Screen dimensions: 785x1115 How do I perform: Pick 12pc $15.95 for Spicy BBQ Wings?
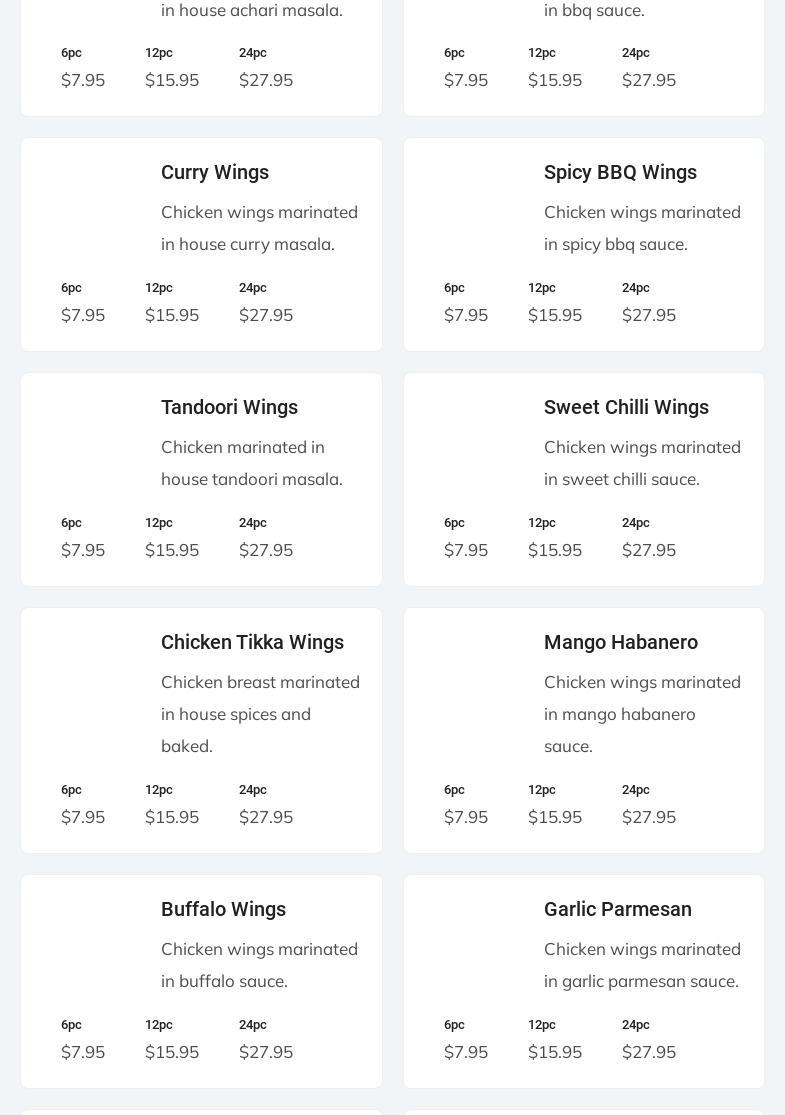coord(555,303)
